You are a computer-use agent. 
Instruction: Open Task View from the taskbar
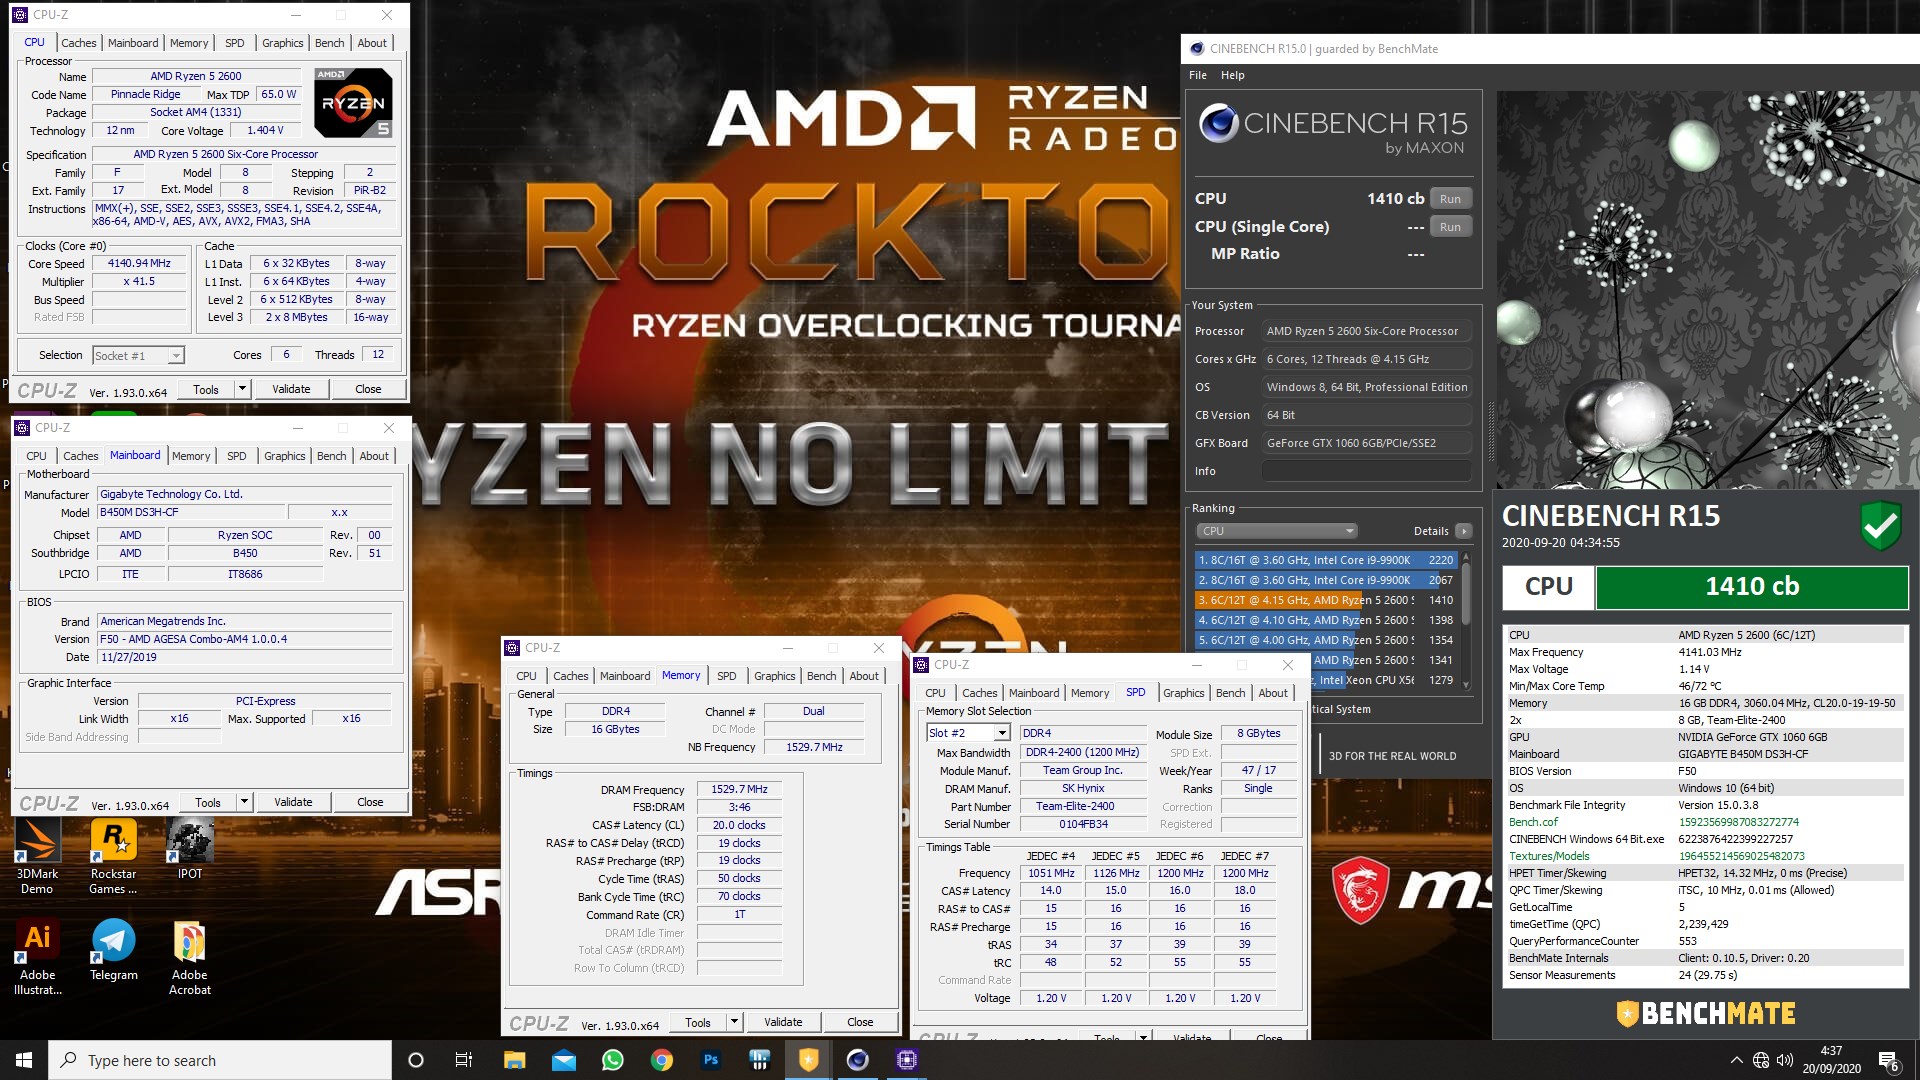464,1060
